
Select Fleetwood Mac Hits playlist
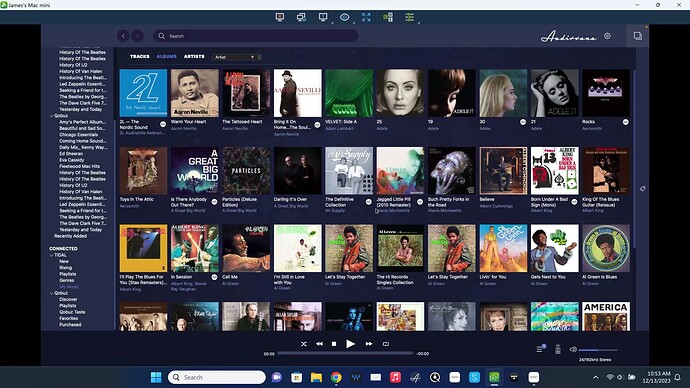coord(79,166)
